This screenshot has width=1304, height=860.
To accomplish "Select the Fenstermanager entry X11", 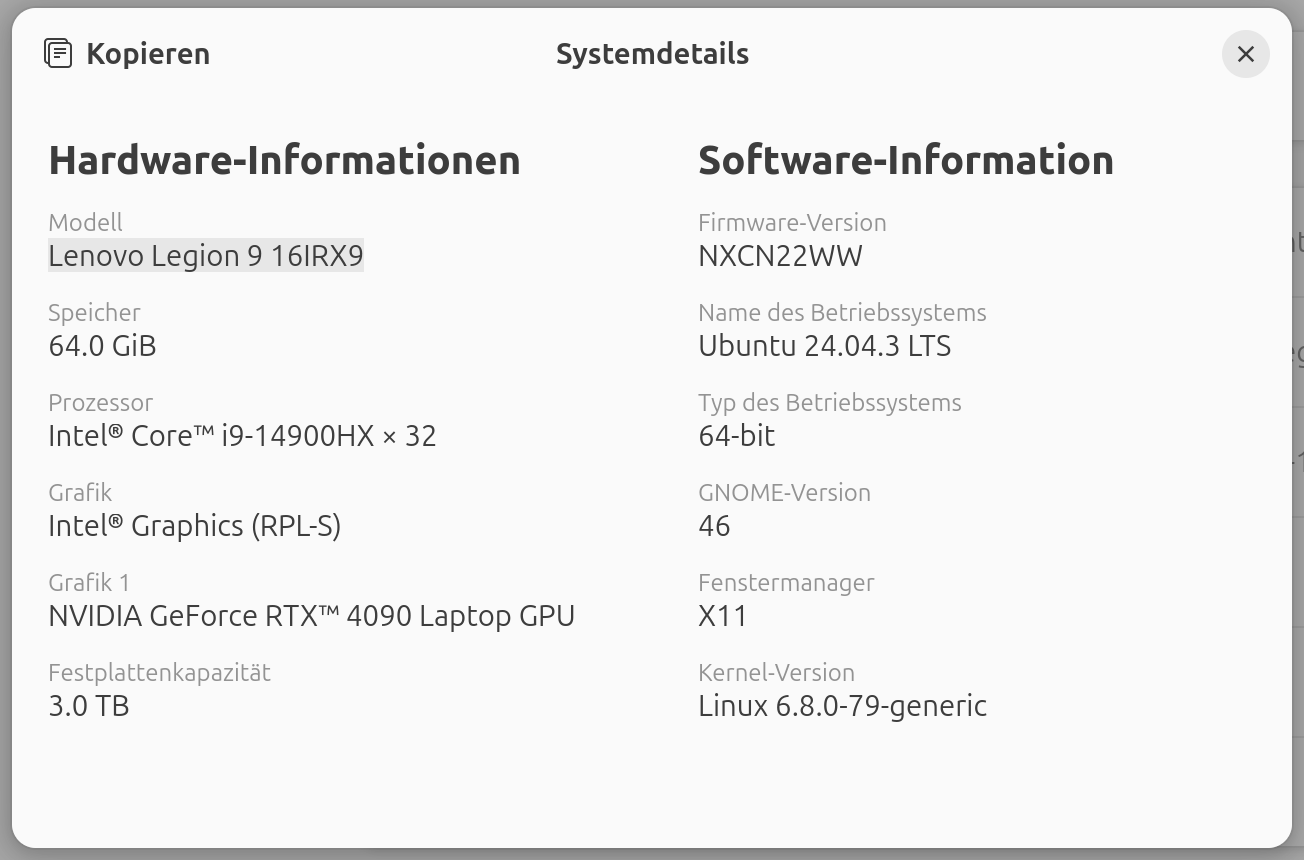I will (723, 615).
